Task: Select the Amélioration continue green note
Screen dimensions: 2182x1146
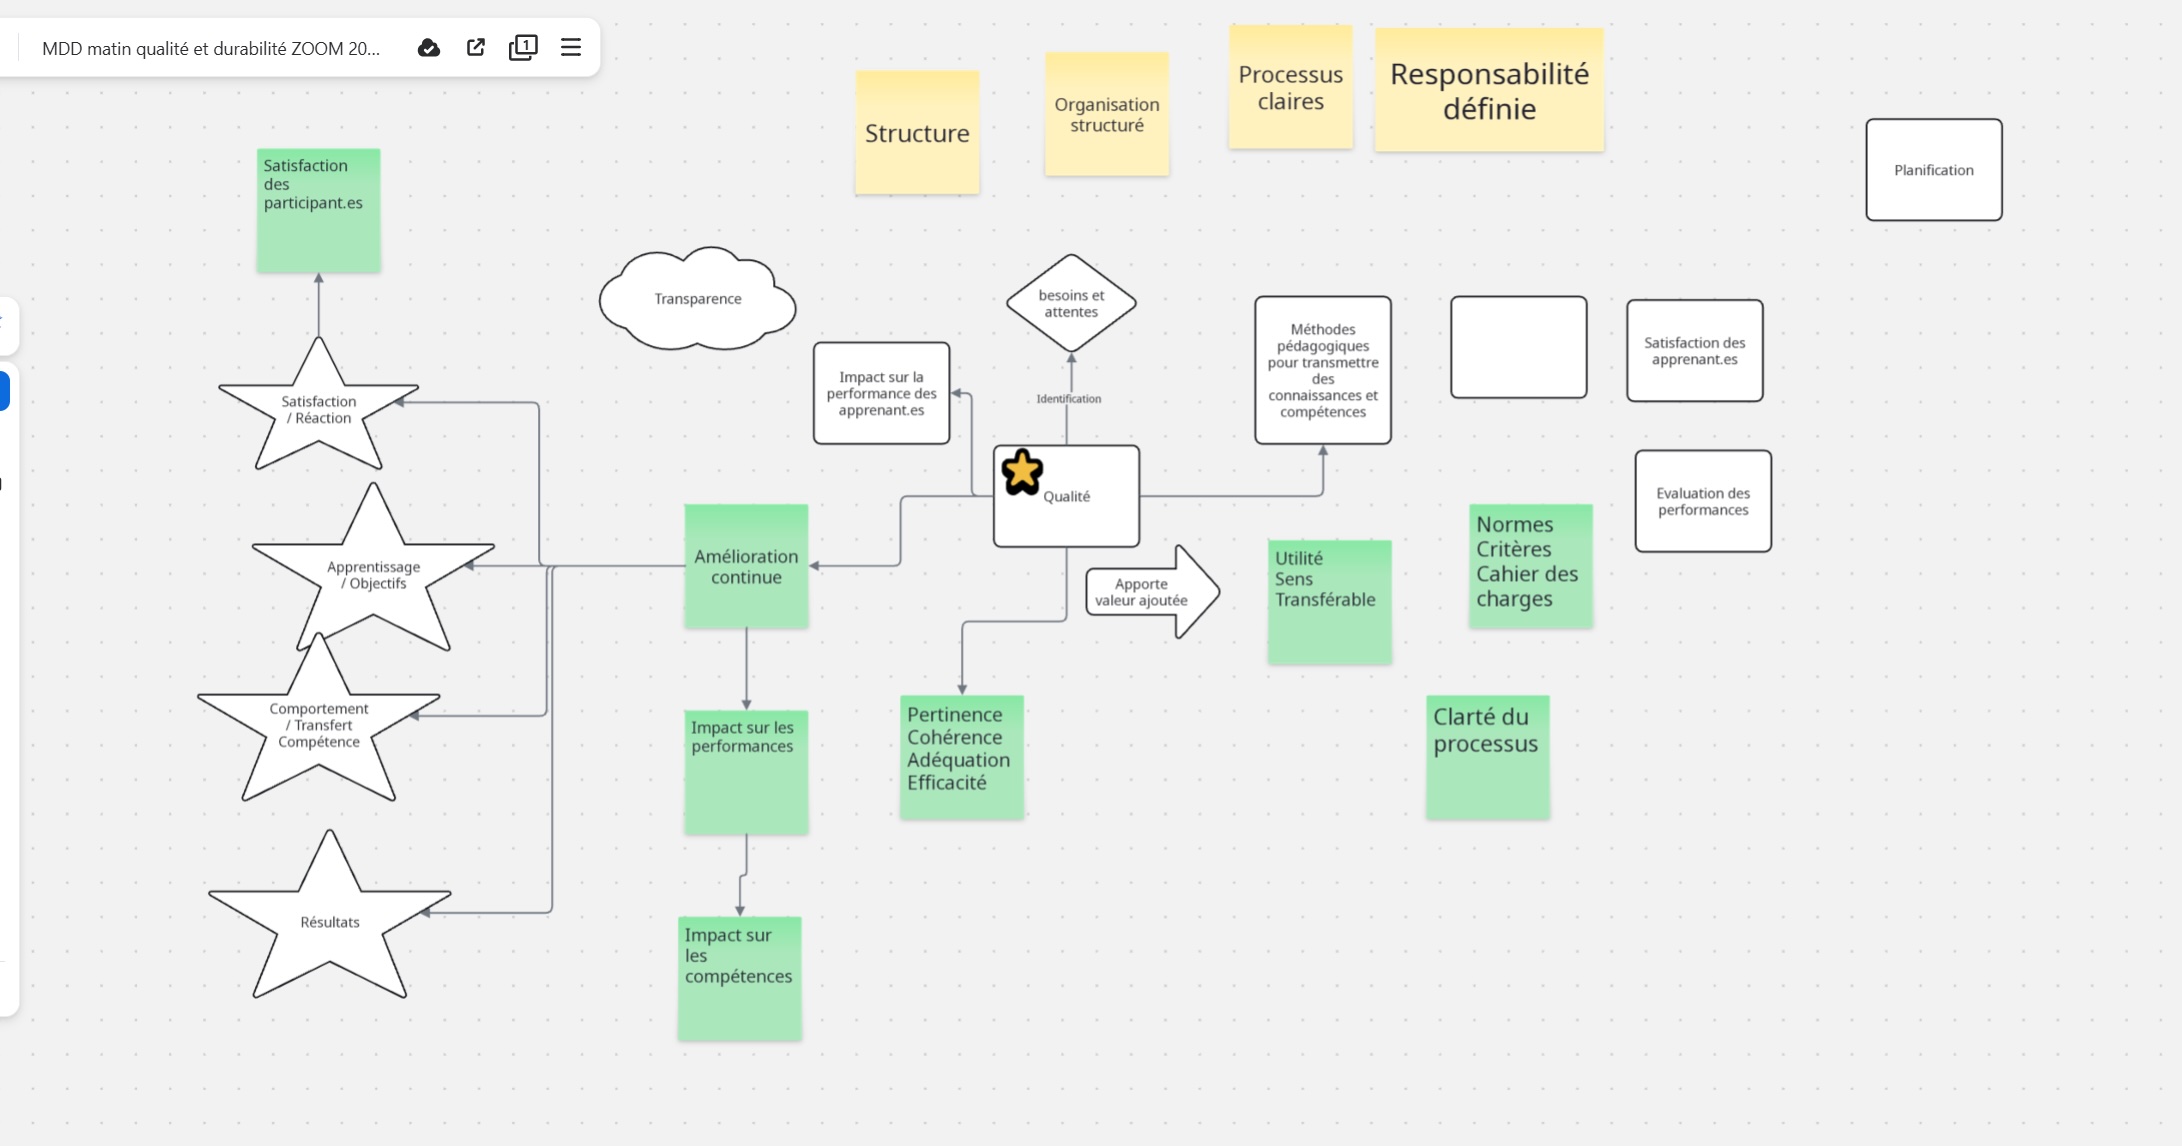Action: click(x=746, y=567)
